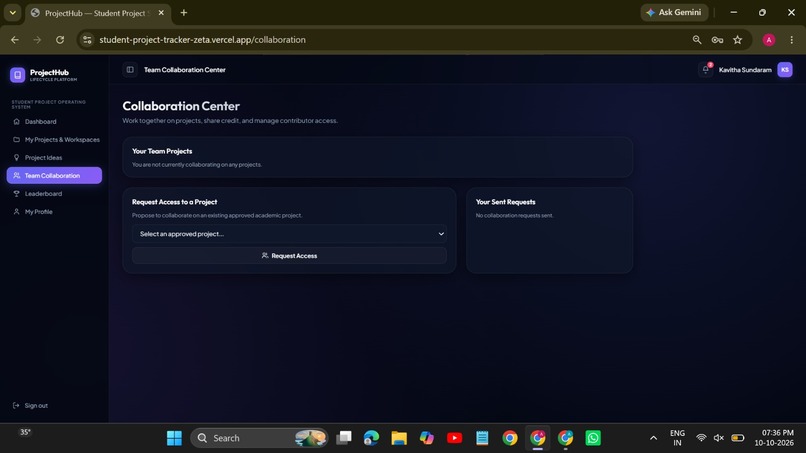Open My Profile page

point(54,212)
